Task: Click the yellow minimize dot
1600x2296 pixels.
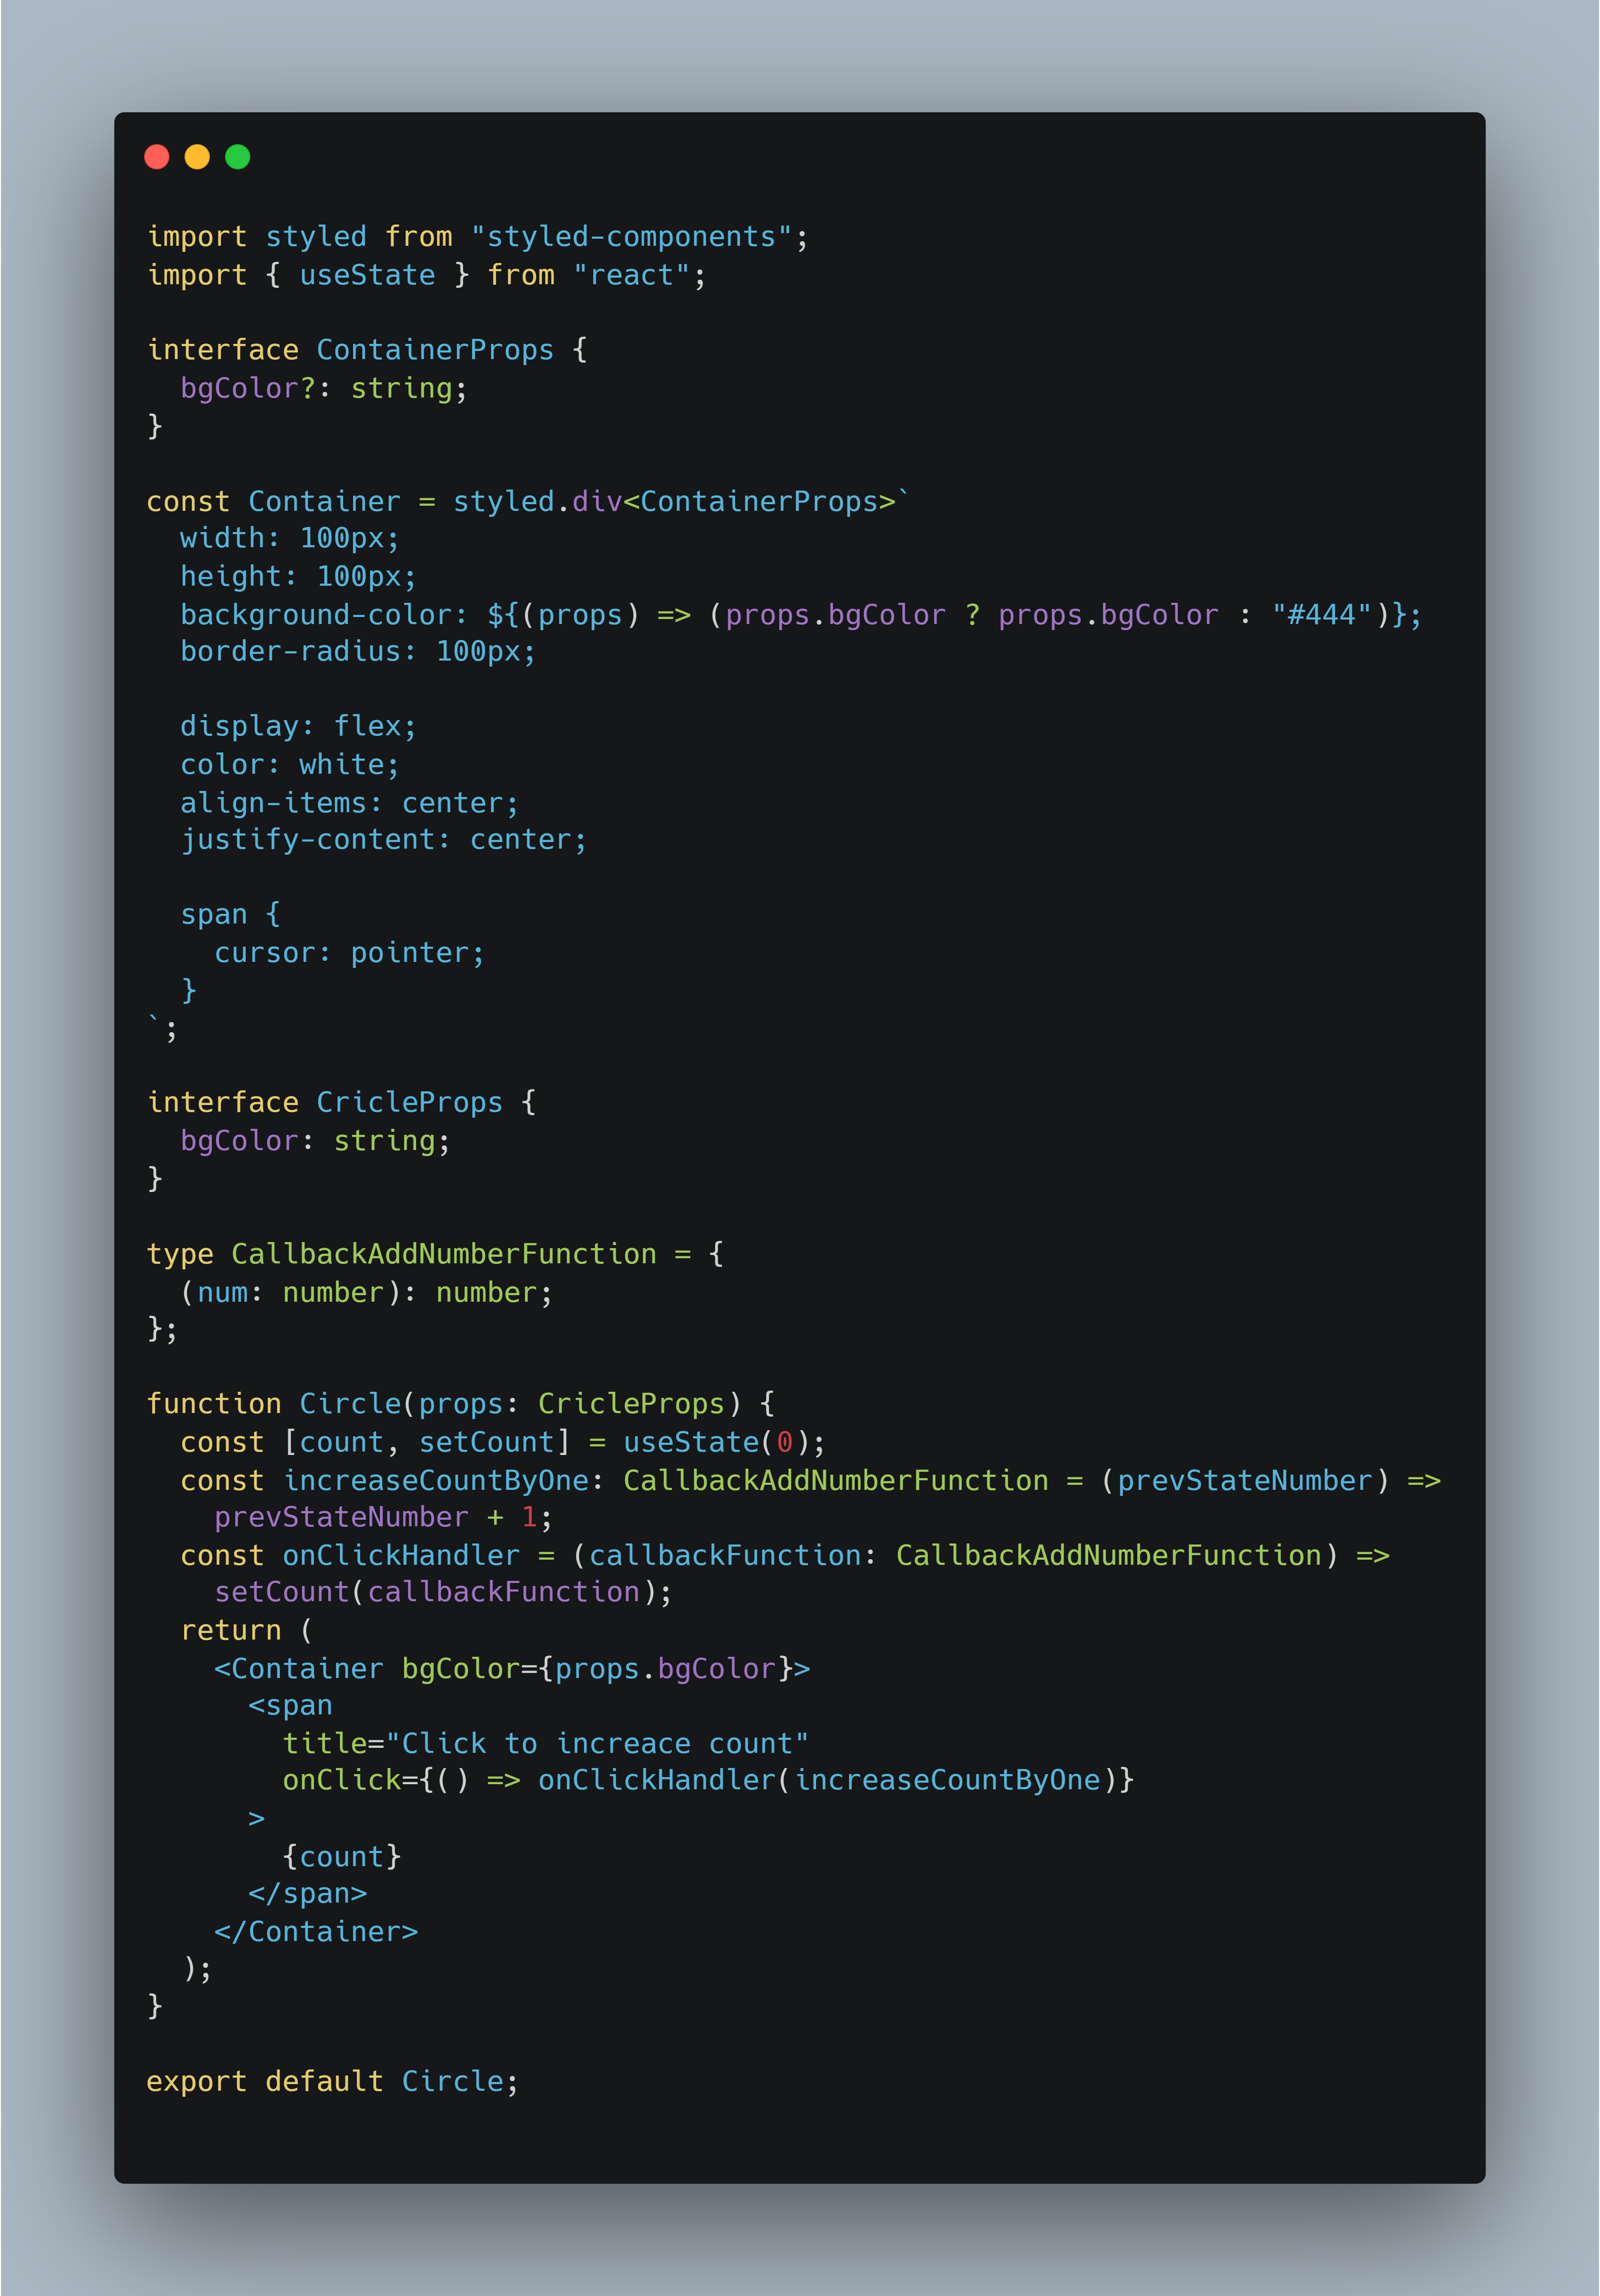Action: coord(197,157)
